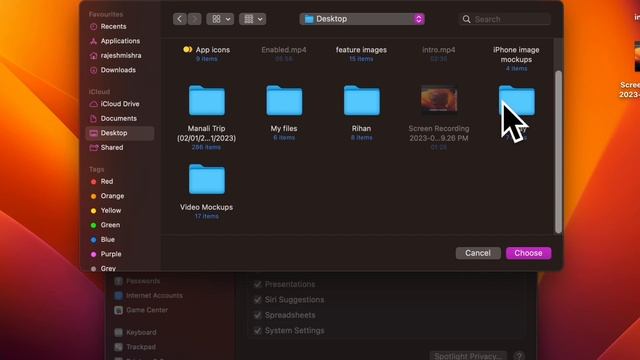Go back with the left chevron
The image size is (640, 360).
click(180, 19)
